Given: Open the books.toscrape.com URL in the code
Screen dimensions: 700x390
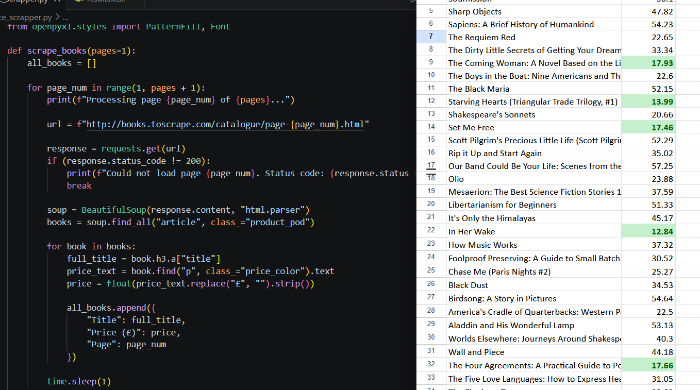Looking at the screenshot, I should [225, 124].
